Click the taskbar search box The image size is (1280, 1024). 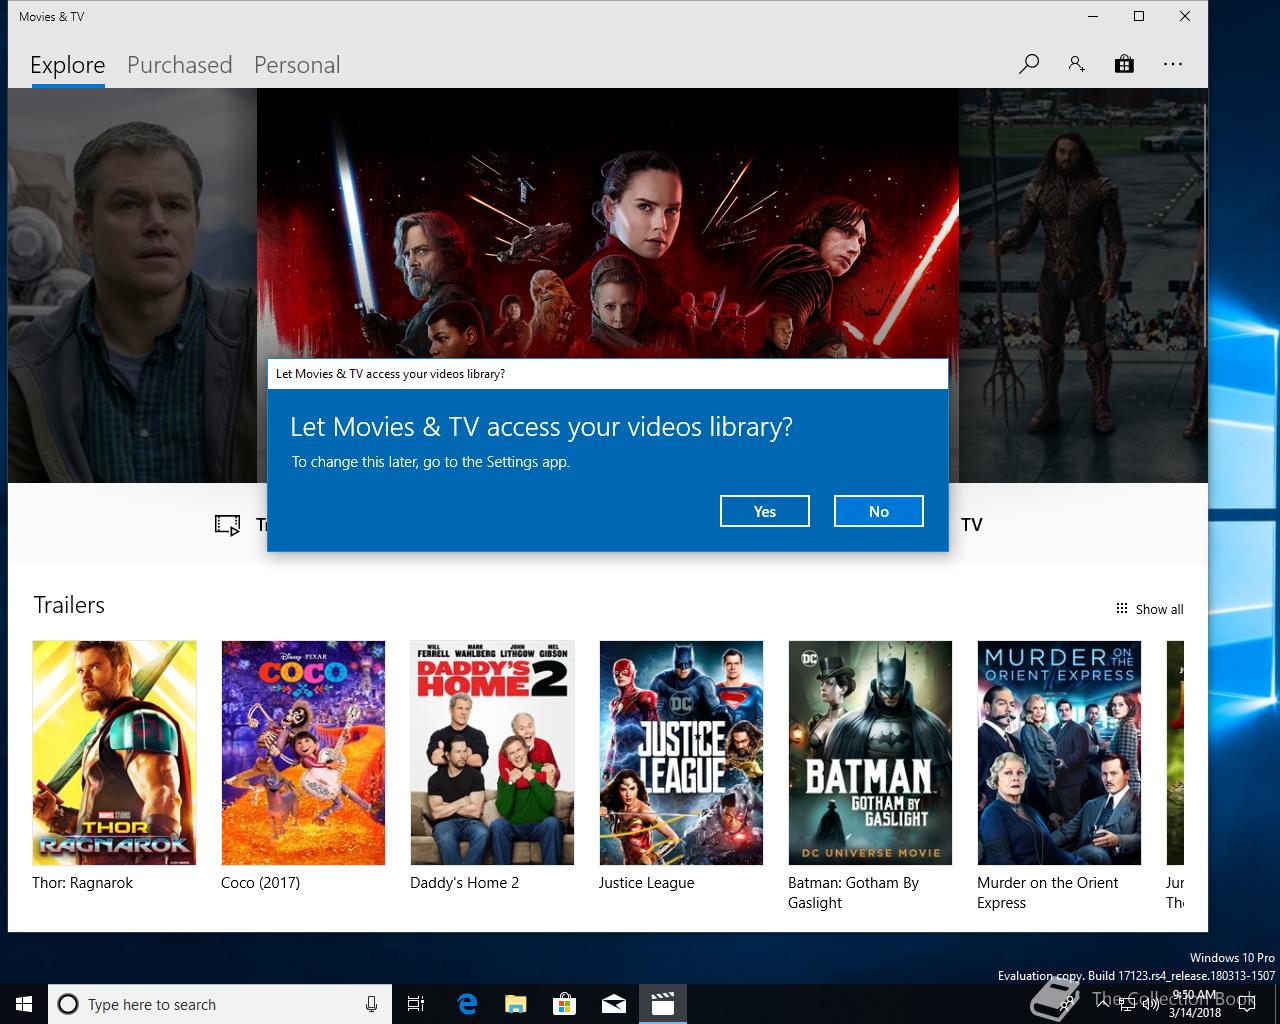coord(218,1004)
